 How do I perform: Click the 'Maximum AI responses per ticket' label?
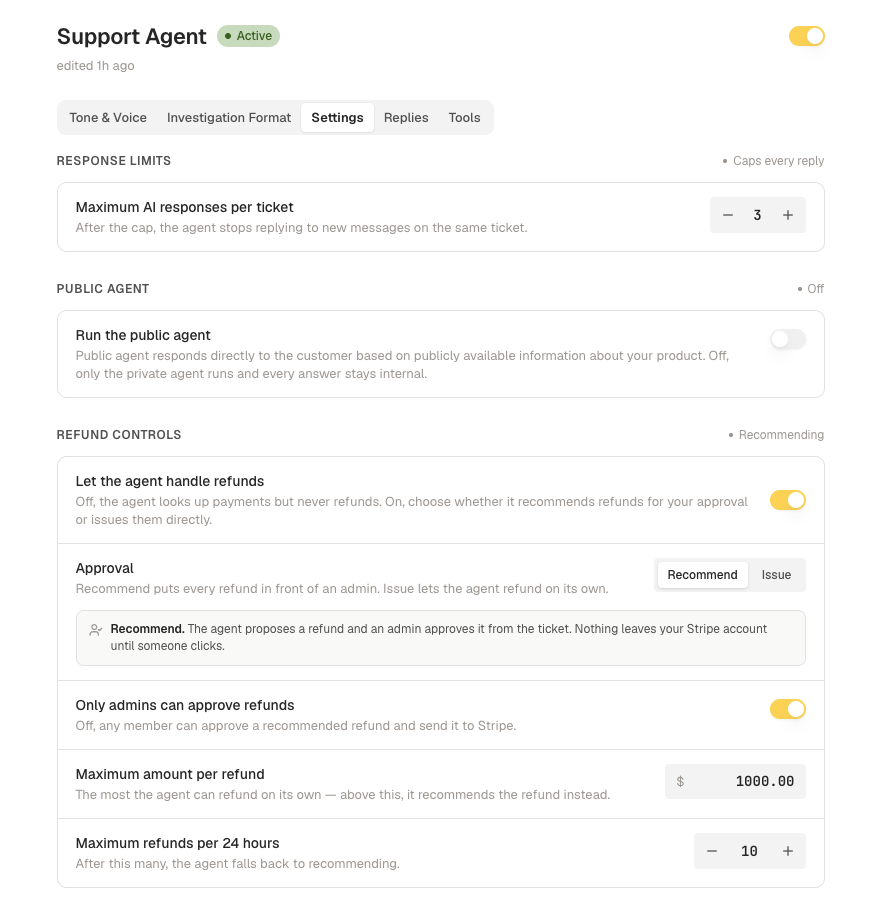pyautogui.click(x=184, y=207)
